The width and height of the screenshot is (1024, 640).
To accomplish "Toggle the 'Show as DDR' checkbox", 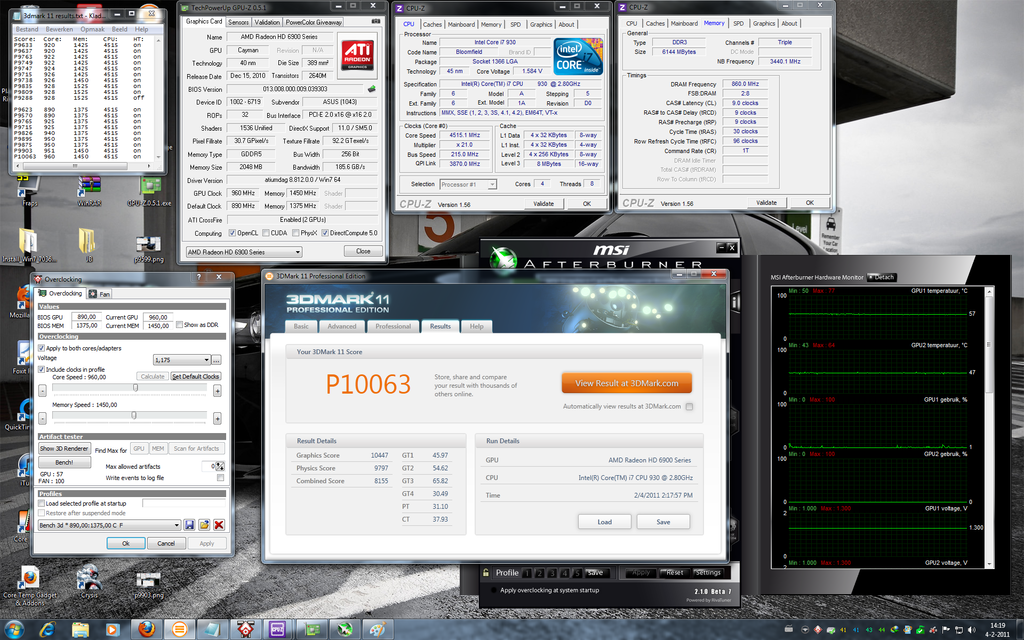I will [178, 325].
